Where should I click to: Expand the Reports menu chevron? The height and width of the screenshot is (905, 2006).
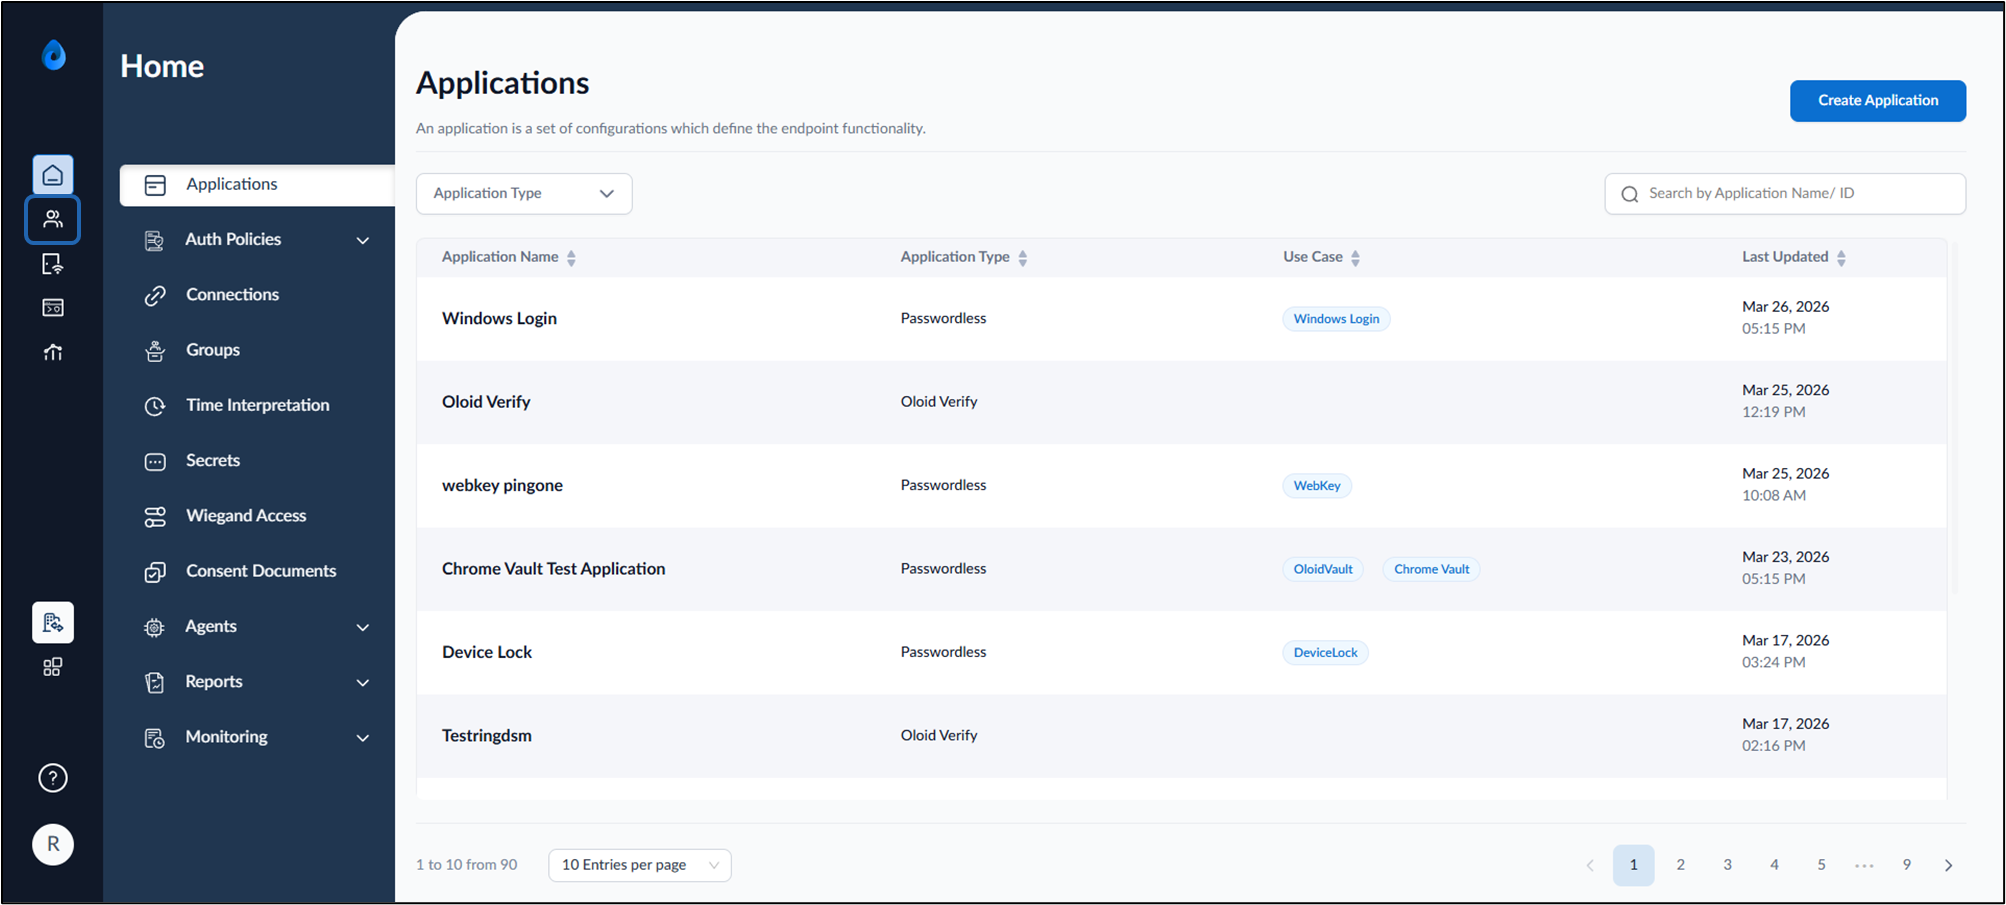(363, 682)
